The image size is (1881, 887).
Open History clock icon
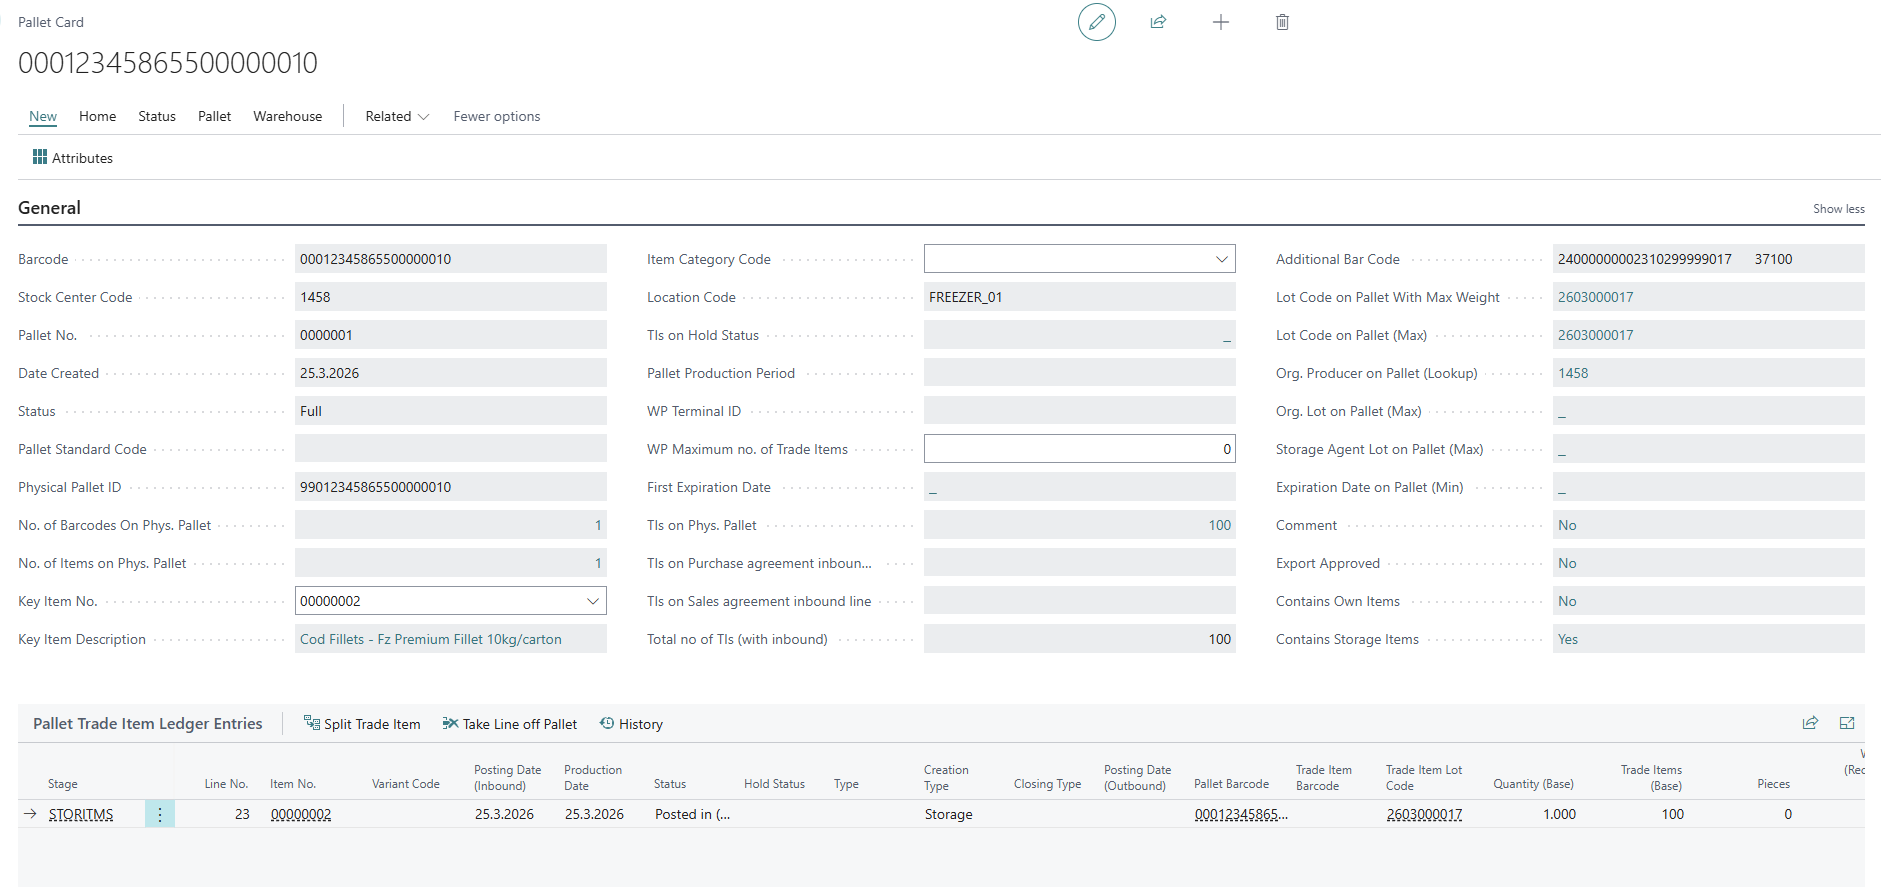(607, 723)
